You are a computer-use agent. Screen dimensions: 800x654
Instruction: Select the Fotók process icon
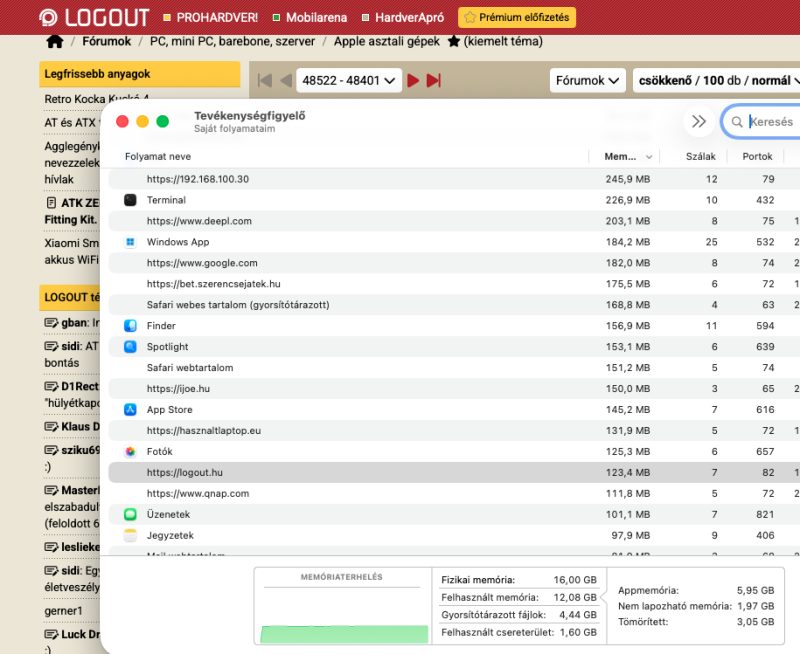click(x=130, y=451)
